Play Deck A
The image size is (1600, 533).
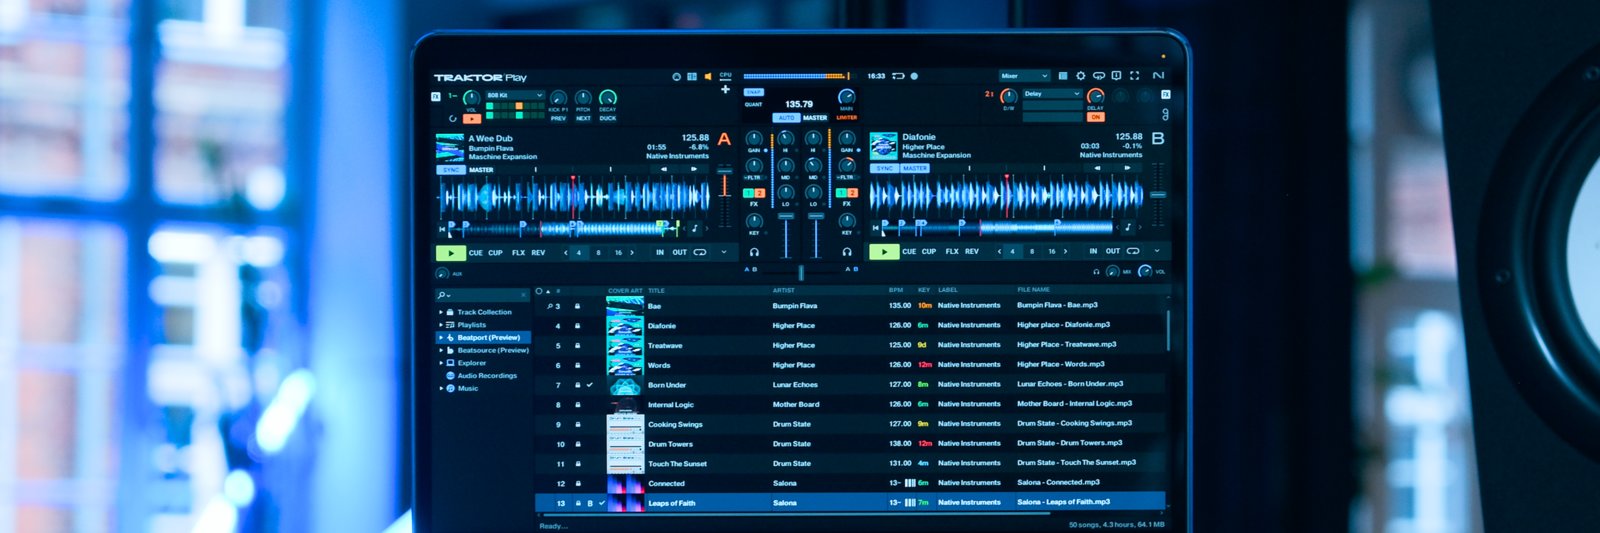pyautogui.click(x=451, y=253)
